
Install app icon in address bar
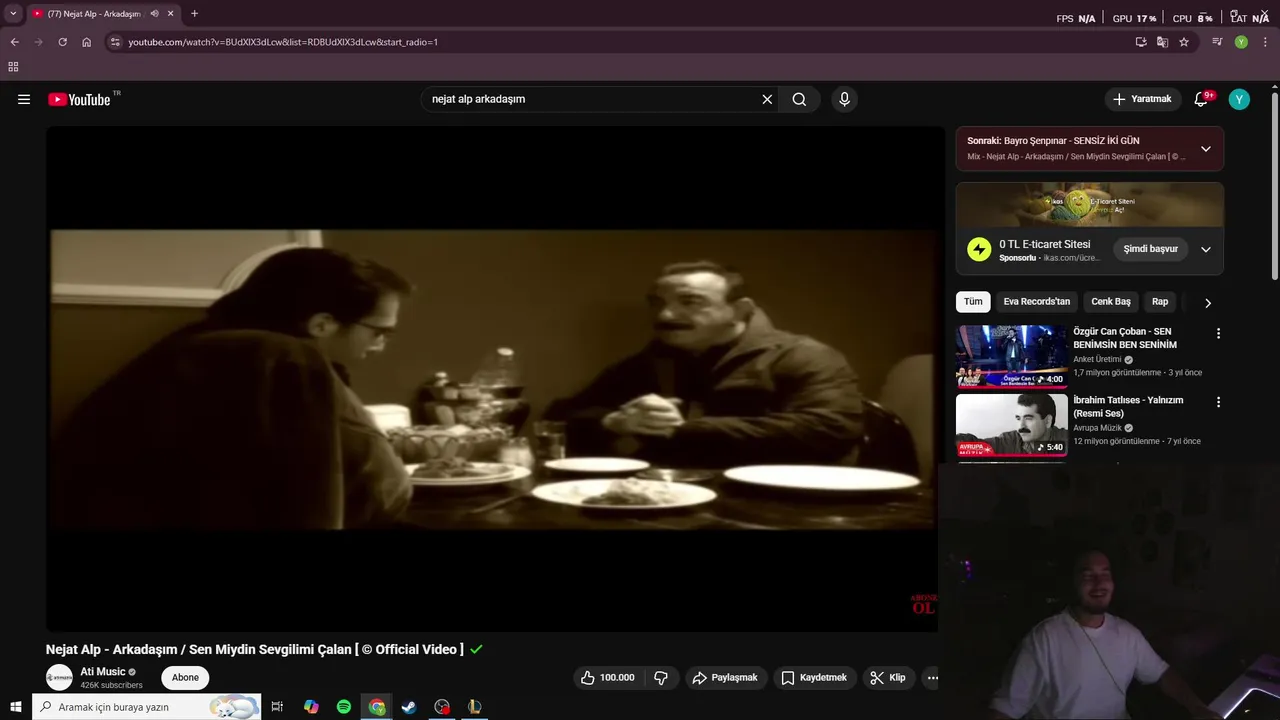(x=1140, y=42)
